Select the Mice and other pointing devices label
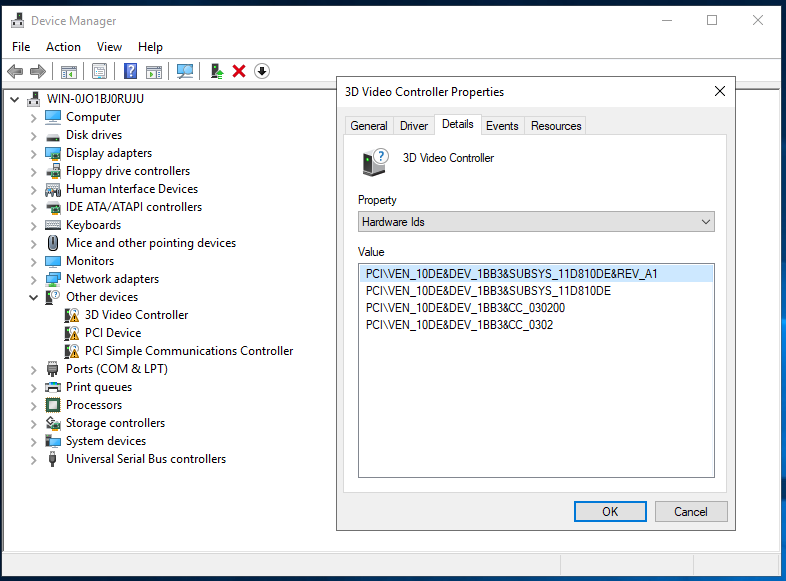786x581 pixels. [151, 243]
